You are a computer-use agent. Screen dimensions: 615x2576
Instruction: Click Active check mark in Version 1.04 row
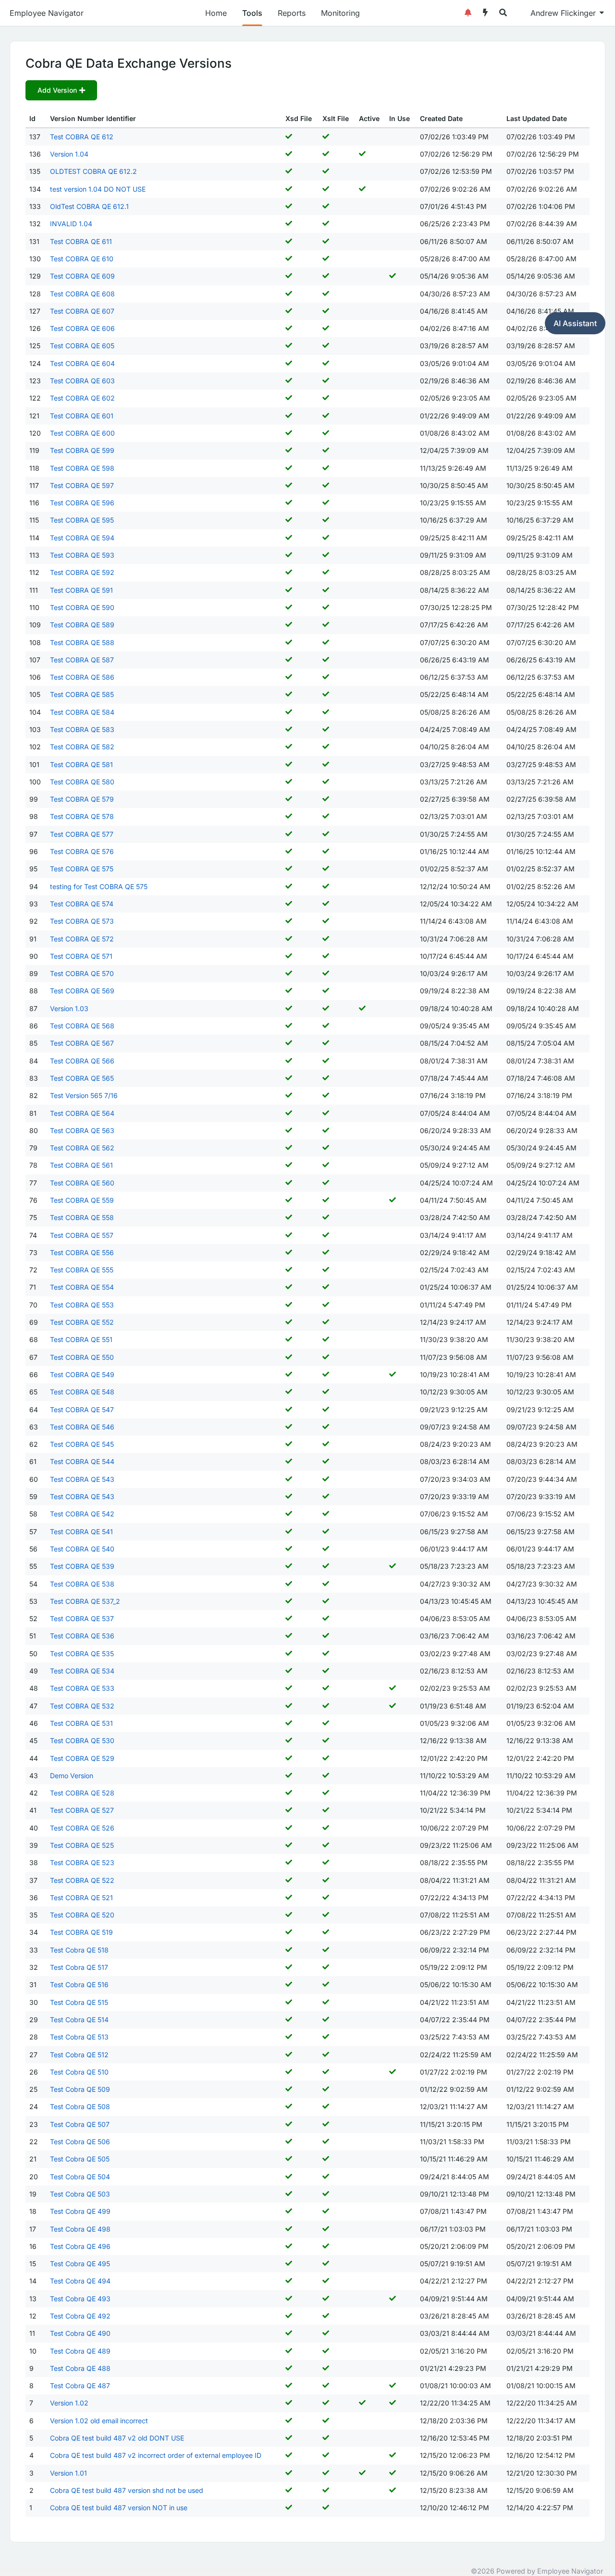tap(362, 154)
